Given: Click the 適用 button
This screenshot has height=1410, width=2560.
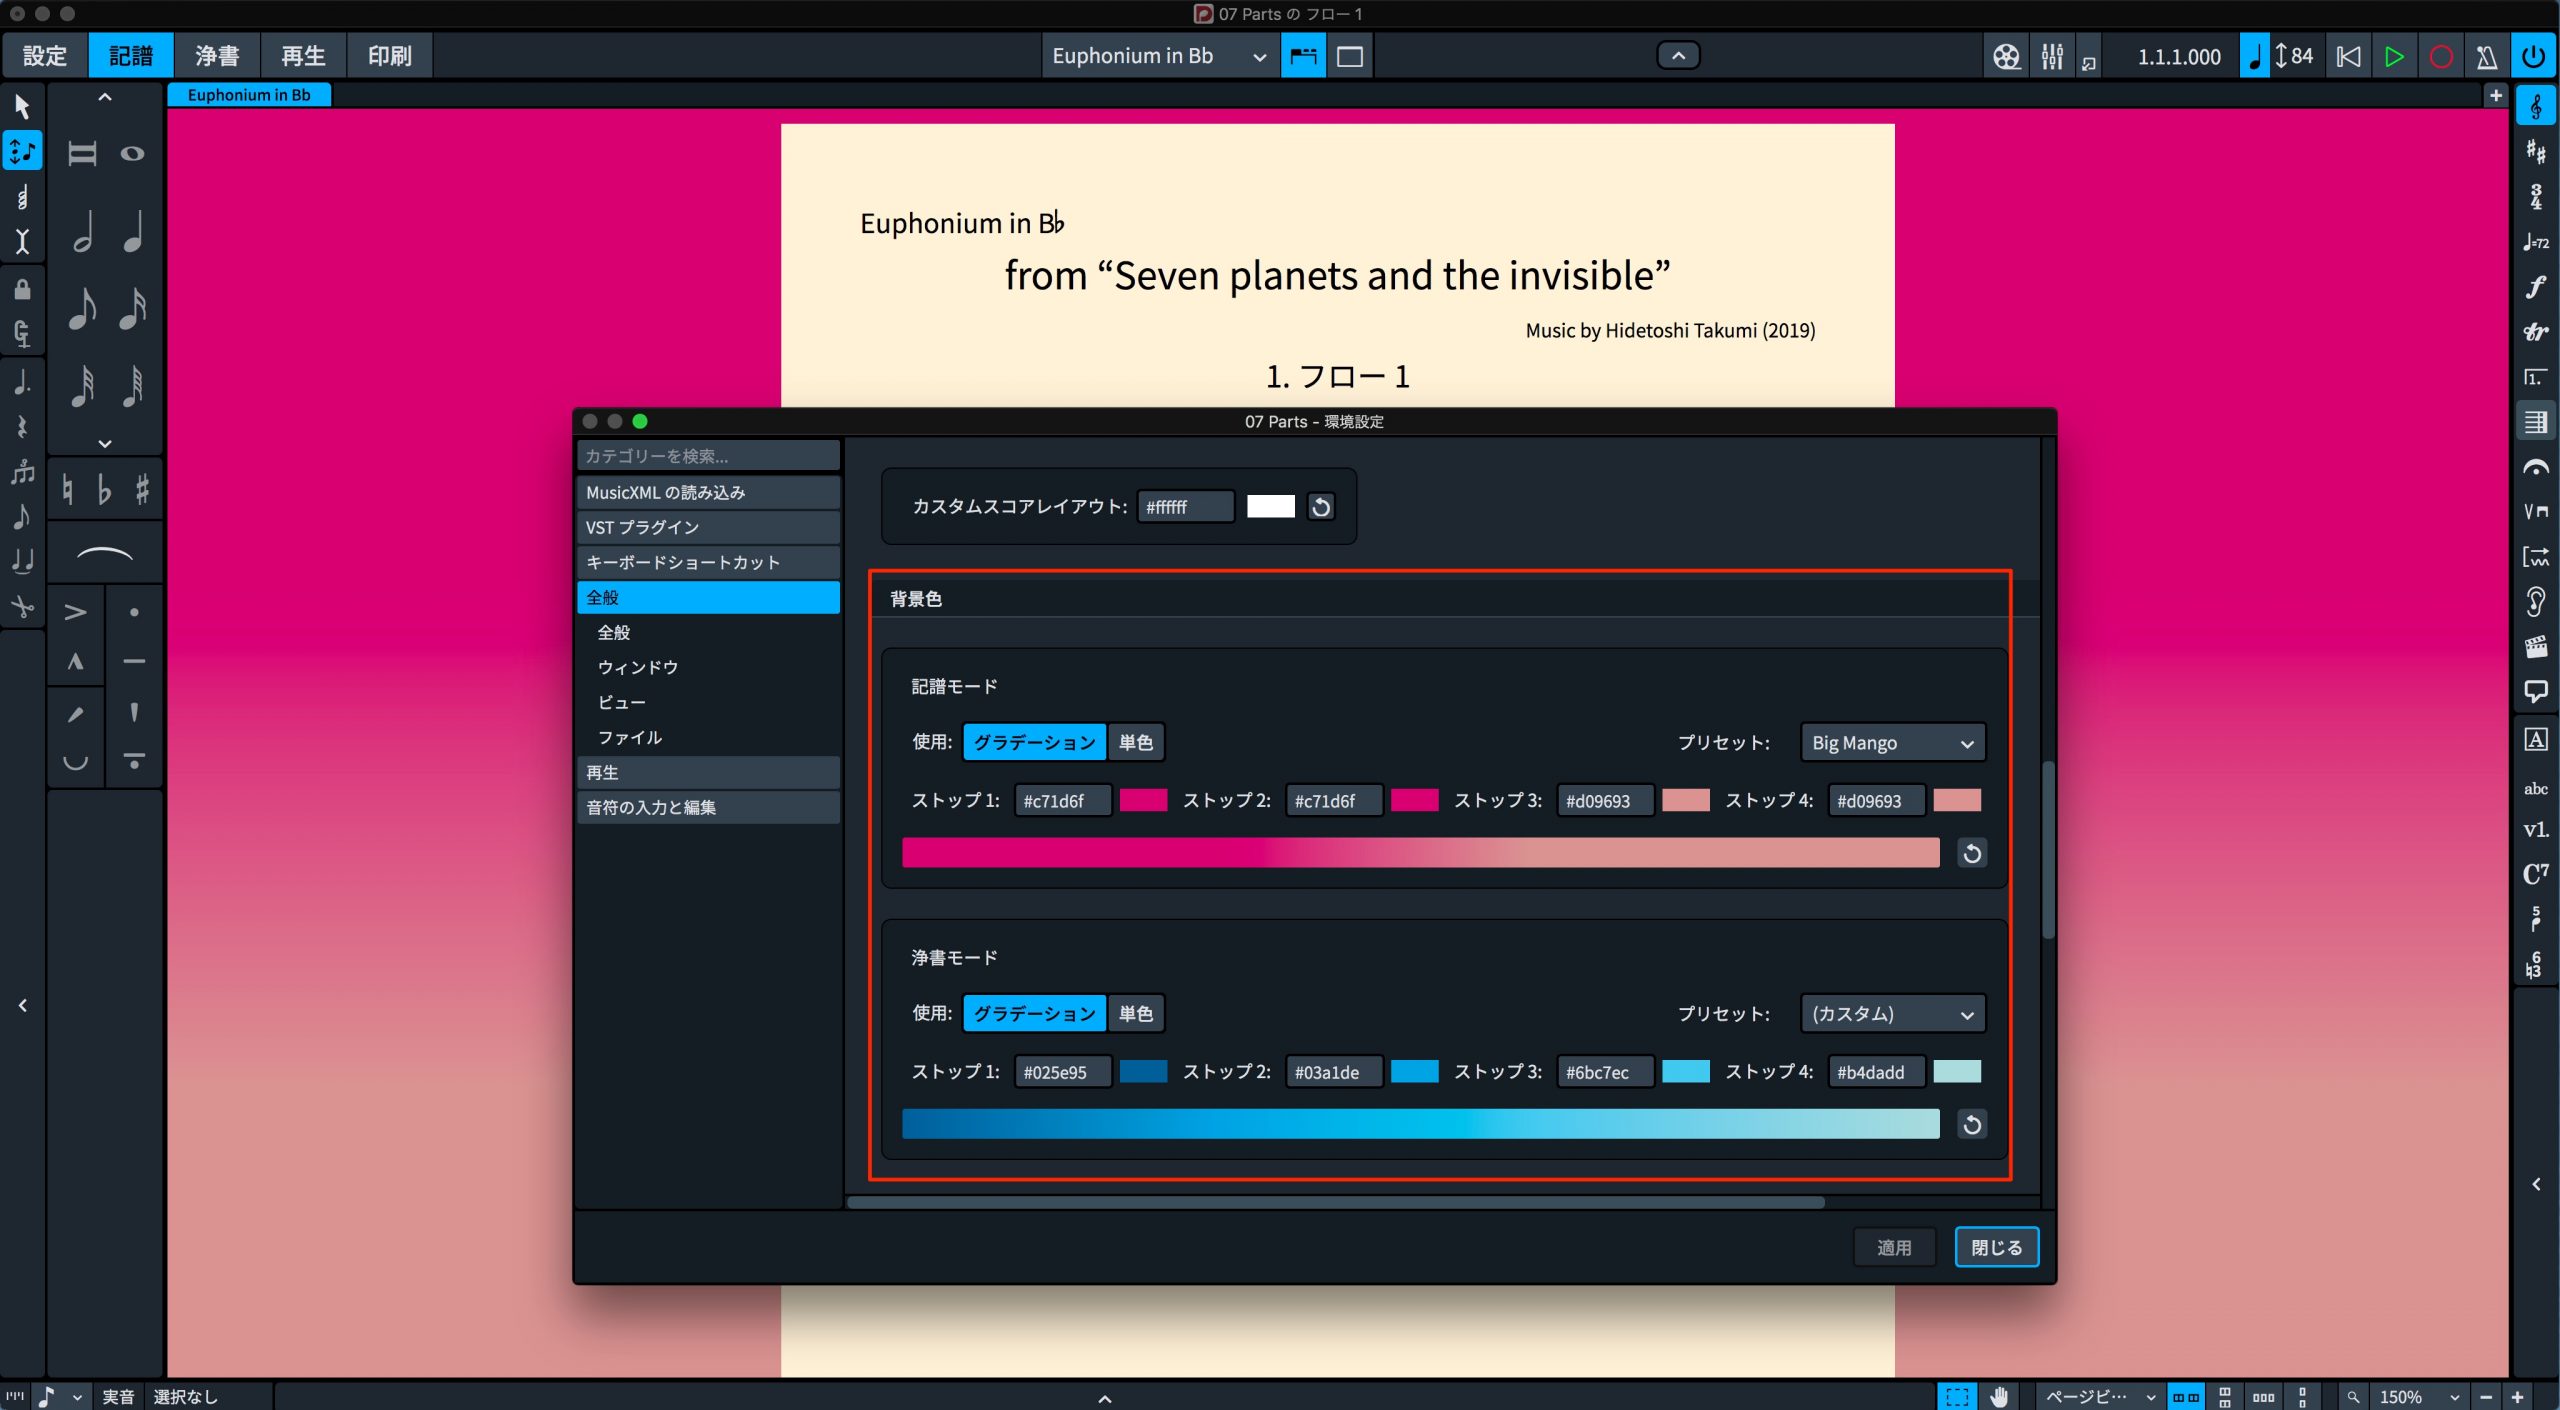Looking at the screenshot, I should coord(1894,1247).
